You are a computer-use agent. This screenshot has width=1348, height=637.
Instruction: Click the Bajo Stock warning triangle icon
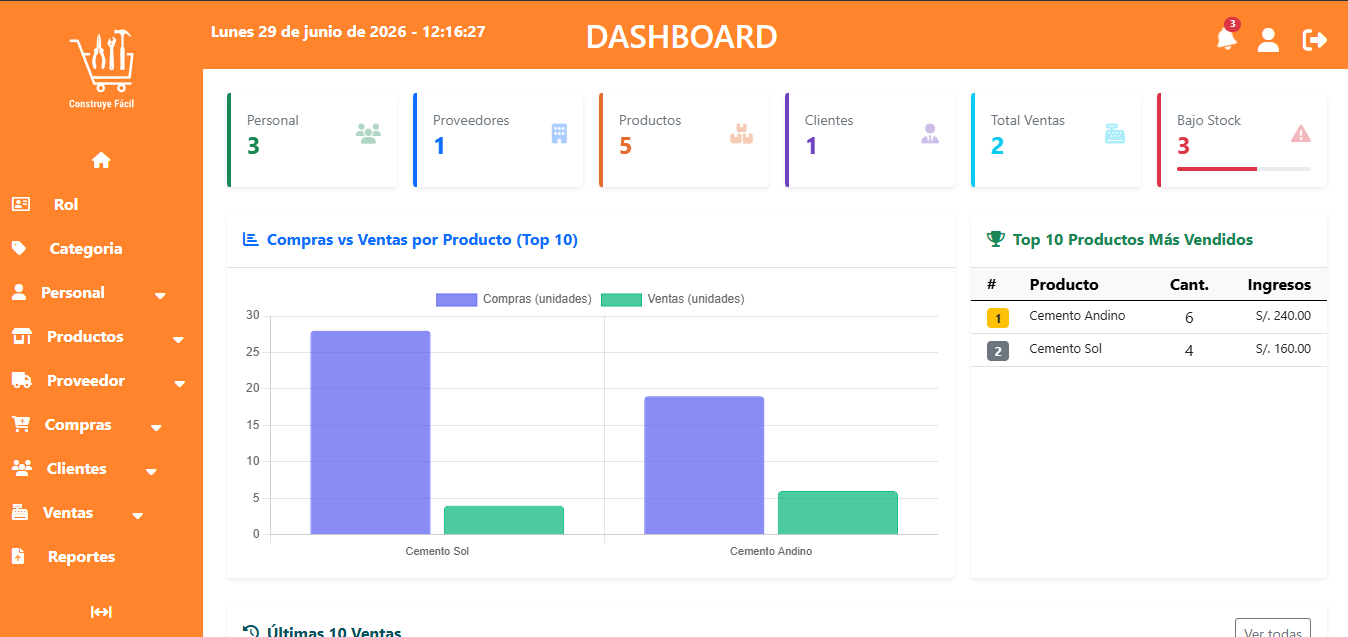point(1300,133)
